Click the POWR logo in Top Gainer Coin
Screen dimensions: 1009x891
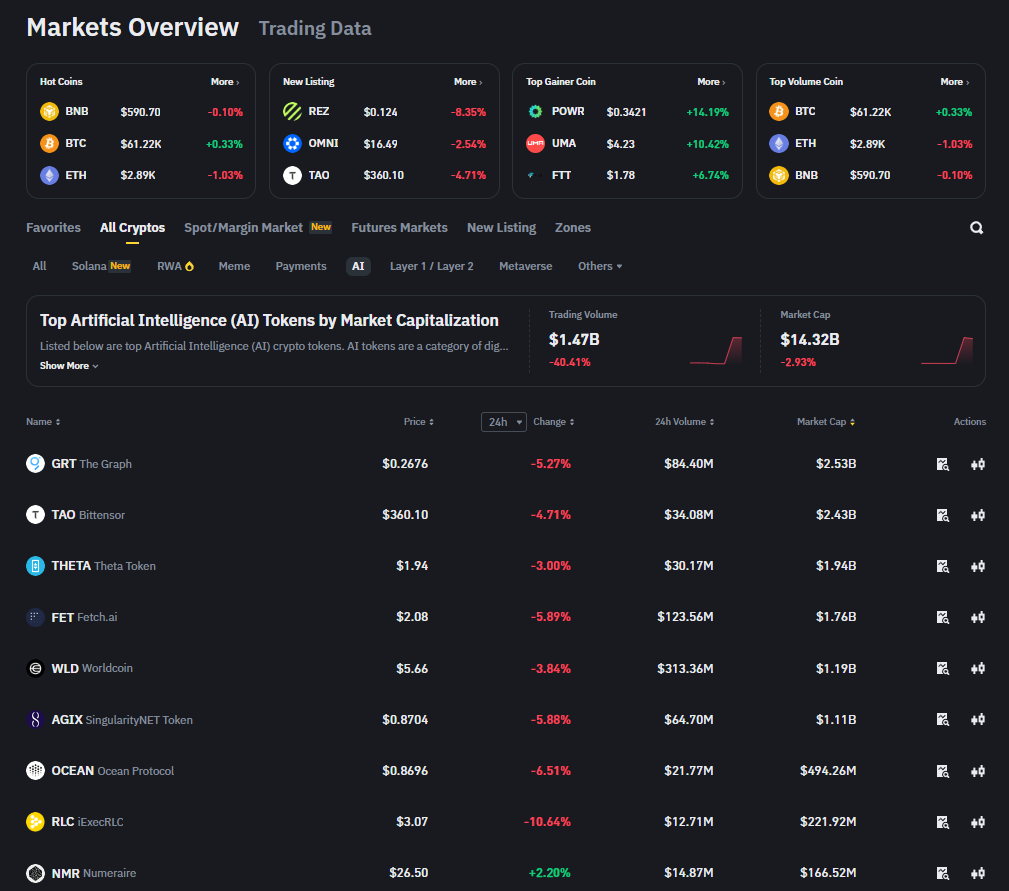click(x=535, y=111)
